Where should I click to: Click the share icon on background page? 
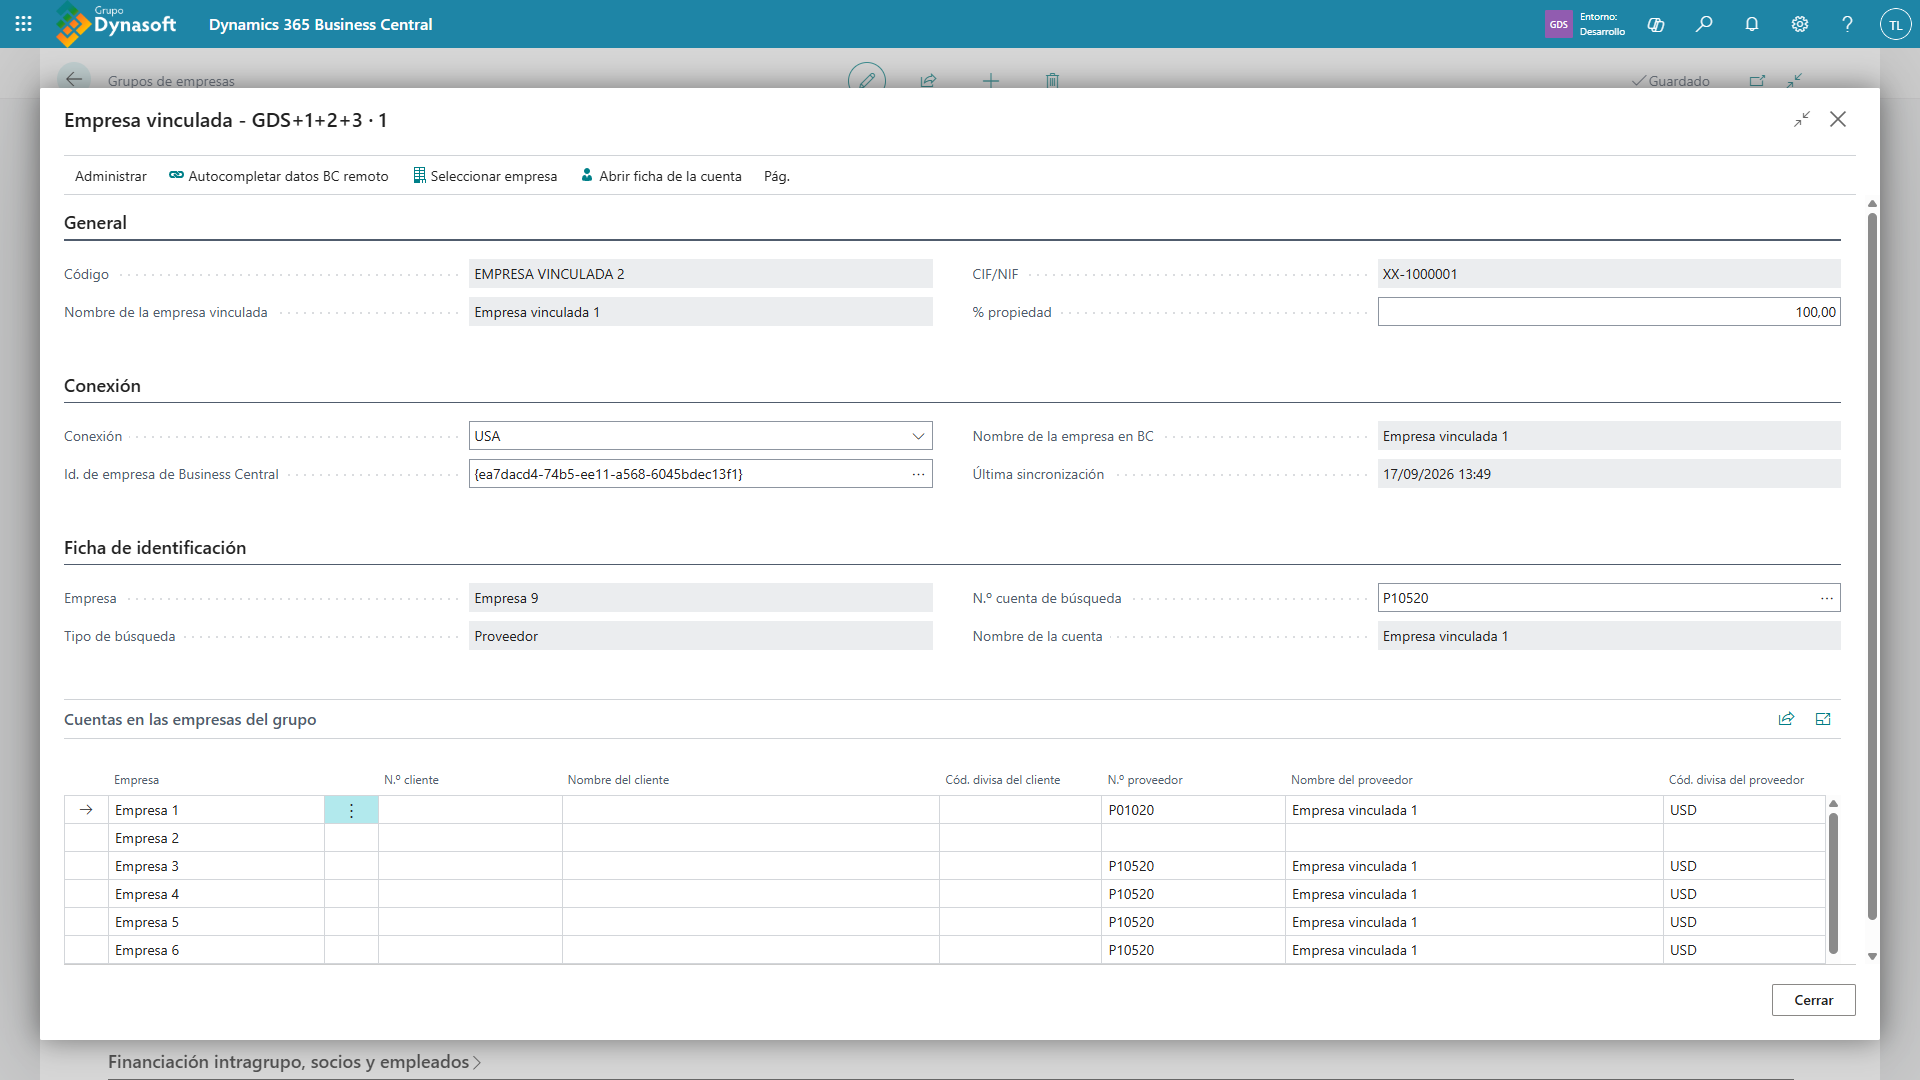928,80
